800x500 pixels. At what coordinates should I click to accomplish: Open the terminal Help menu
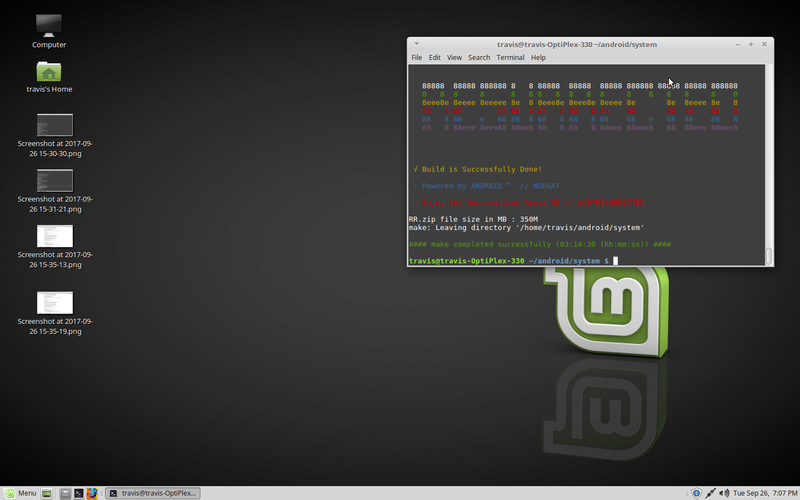538,57
